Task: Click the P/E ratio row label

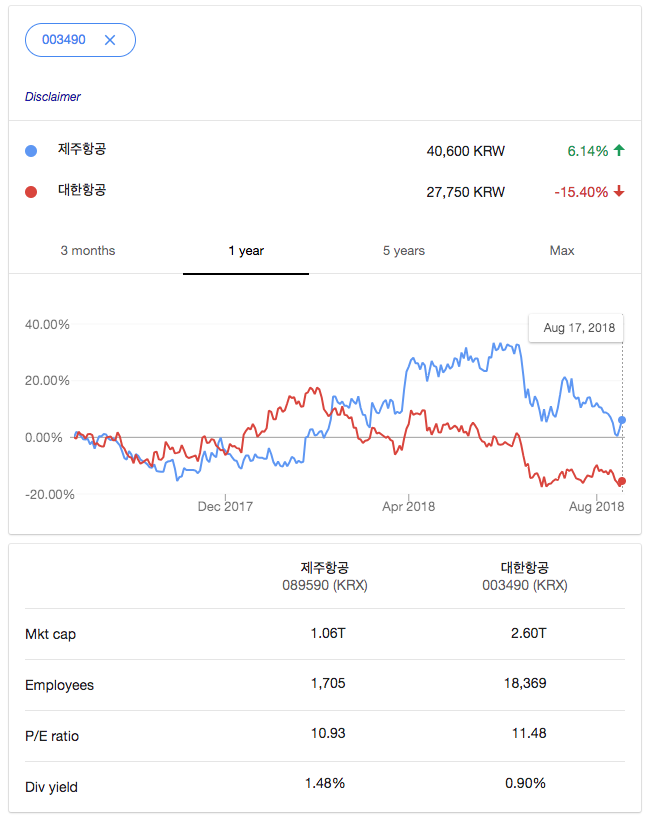Action: (x=52, y=736)
